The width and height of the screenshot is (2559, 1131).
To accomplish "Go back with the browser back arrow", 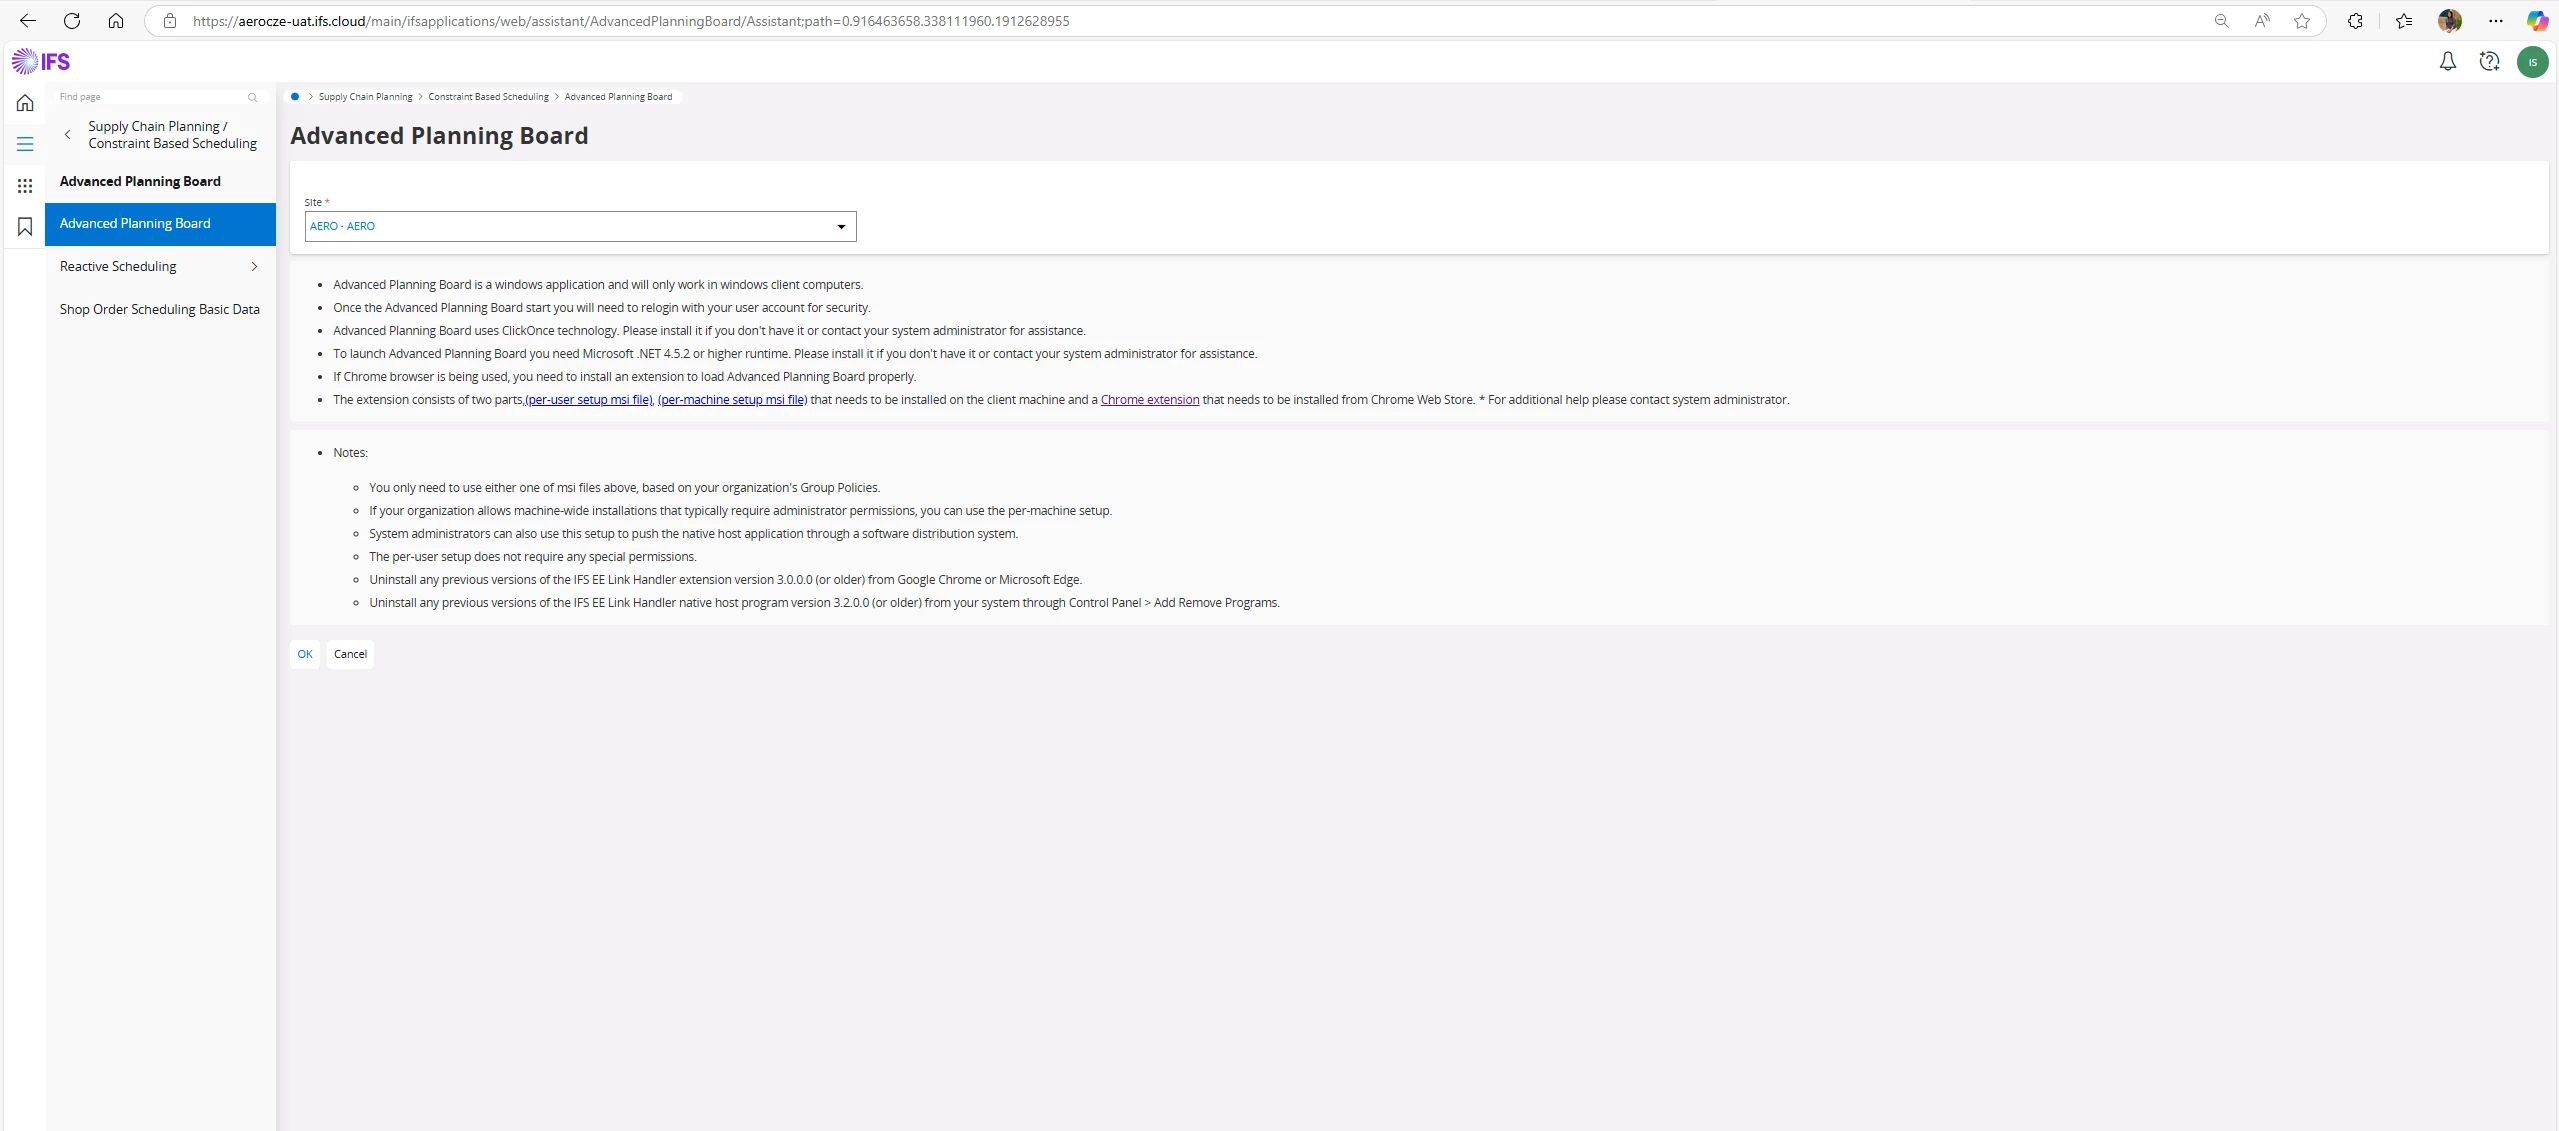I will 28,21.
